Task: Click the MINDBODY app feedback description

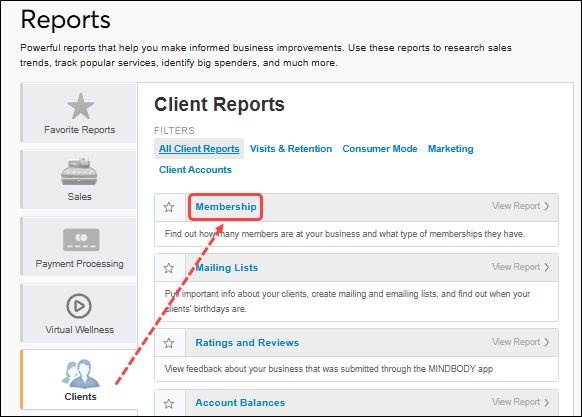Action: click(328, 369)
